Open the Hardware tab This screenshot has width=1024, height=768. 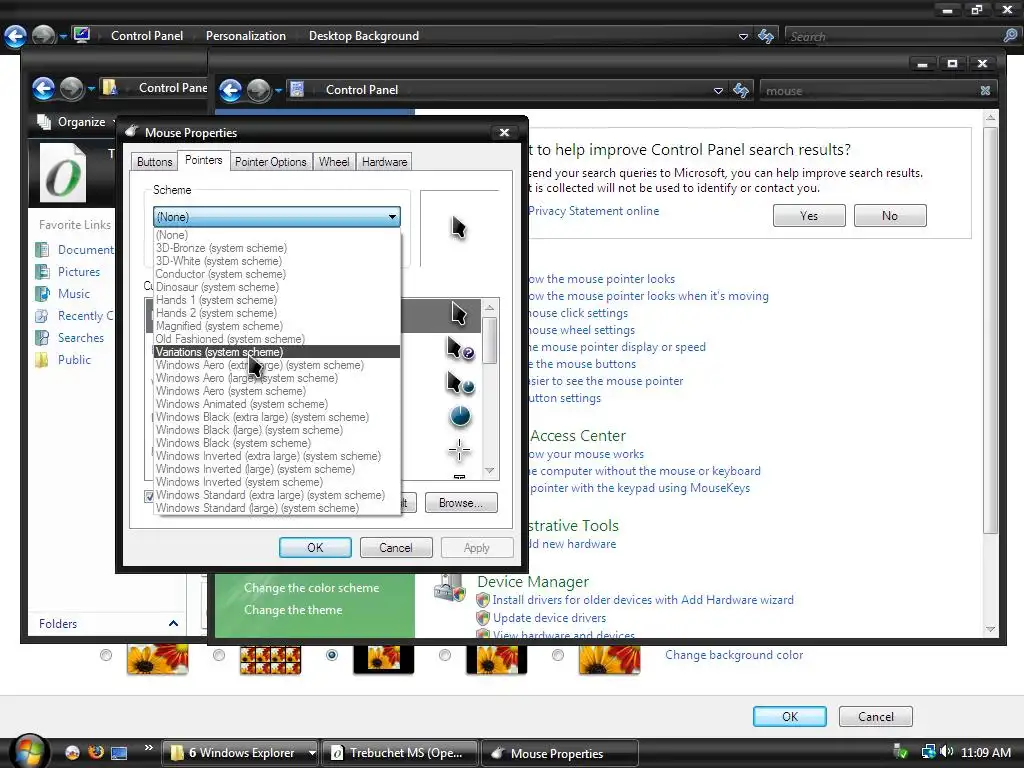click(384, 162)
